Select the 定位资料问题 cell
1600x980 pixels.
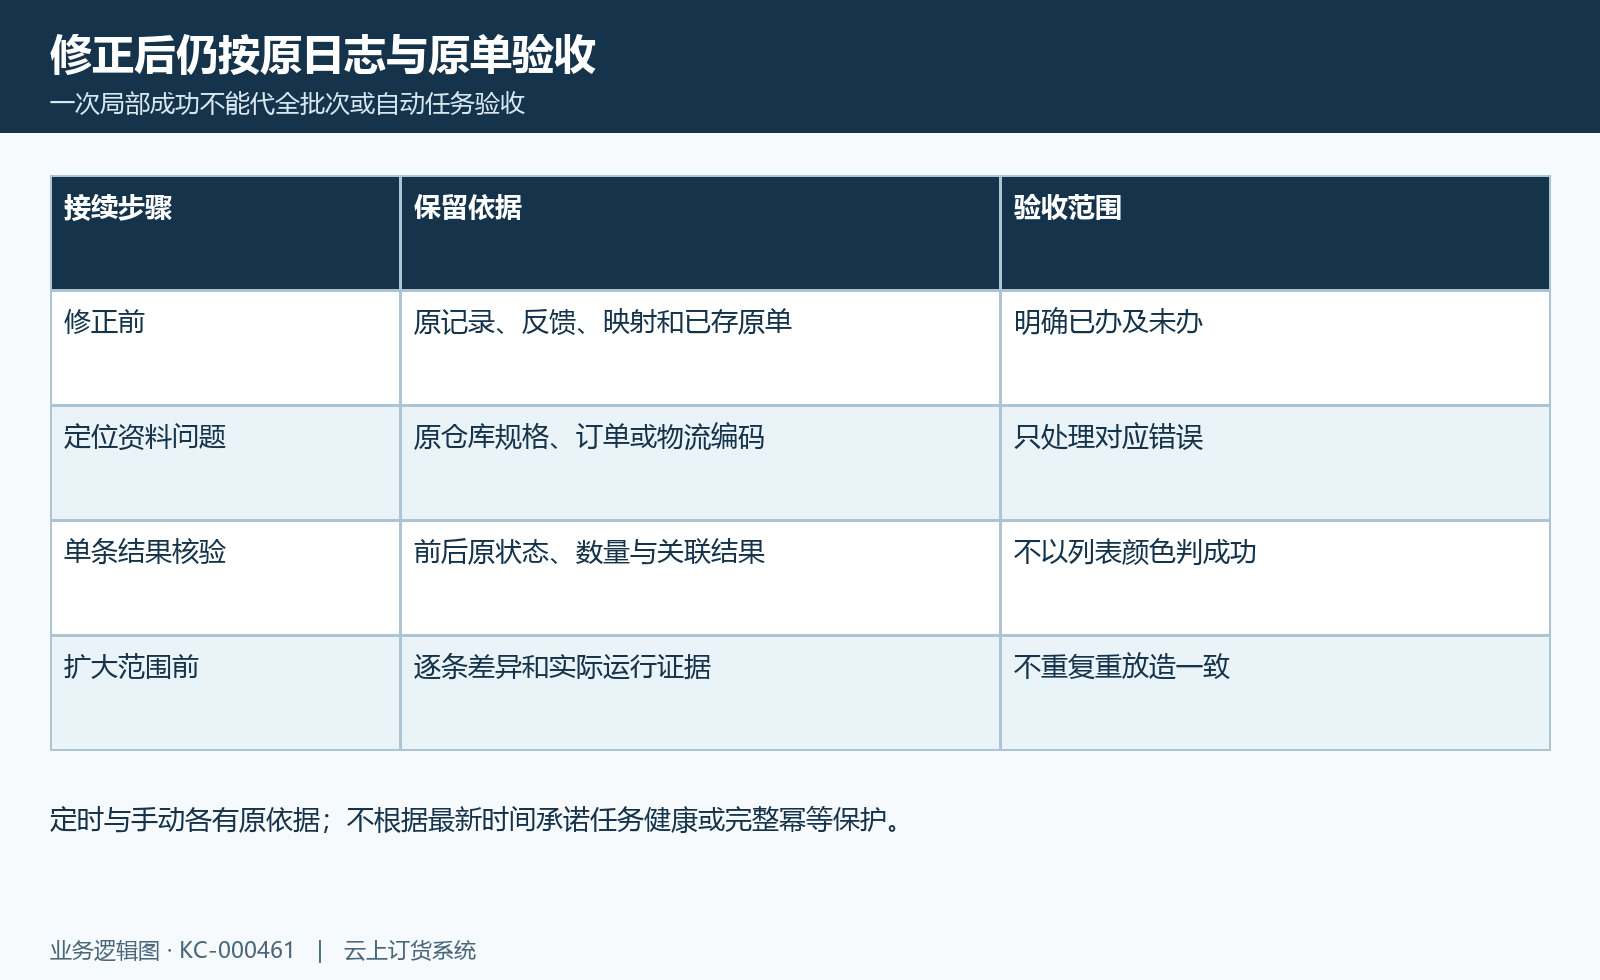click(x=226, y=463)
